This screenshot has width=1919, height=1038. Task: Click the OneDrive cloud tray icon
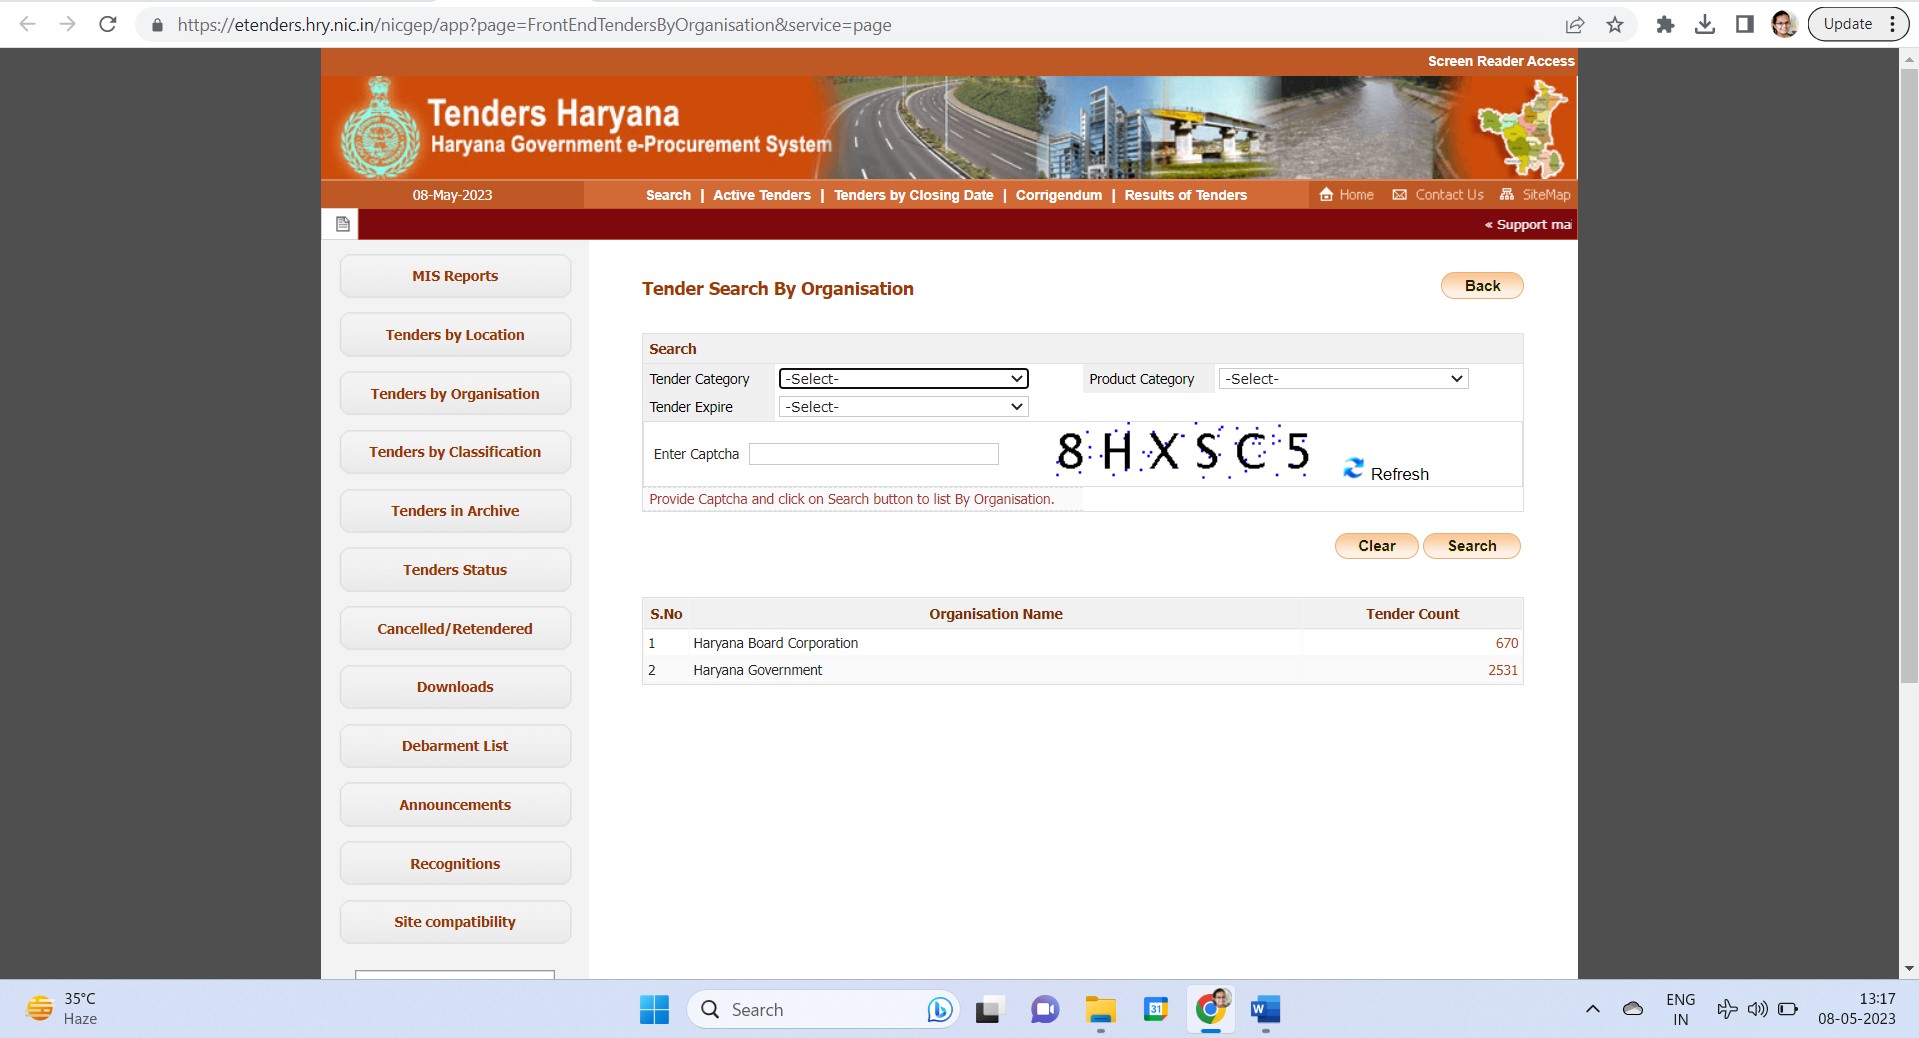tap(1632, 1009)
